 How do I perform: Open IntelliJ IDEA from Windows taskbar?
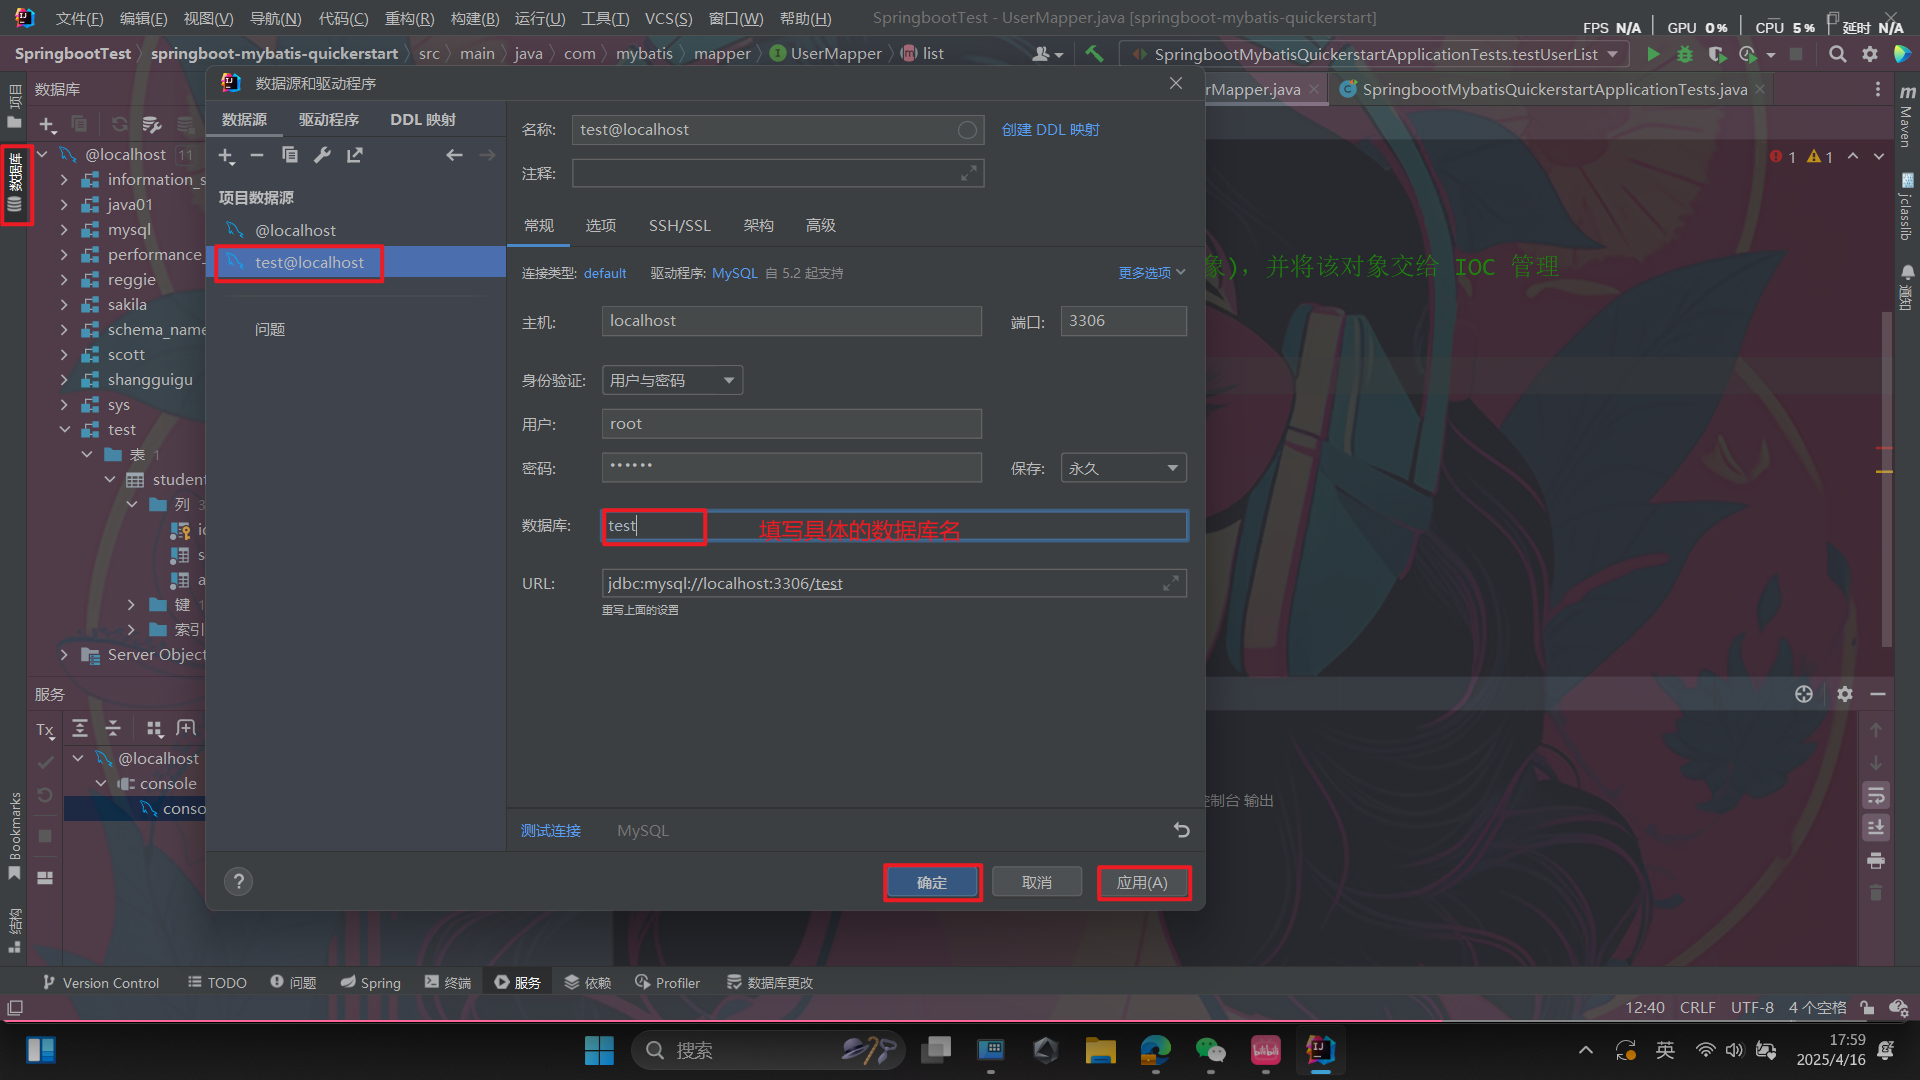[x=1320, y=1050]
